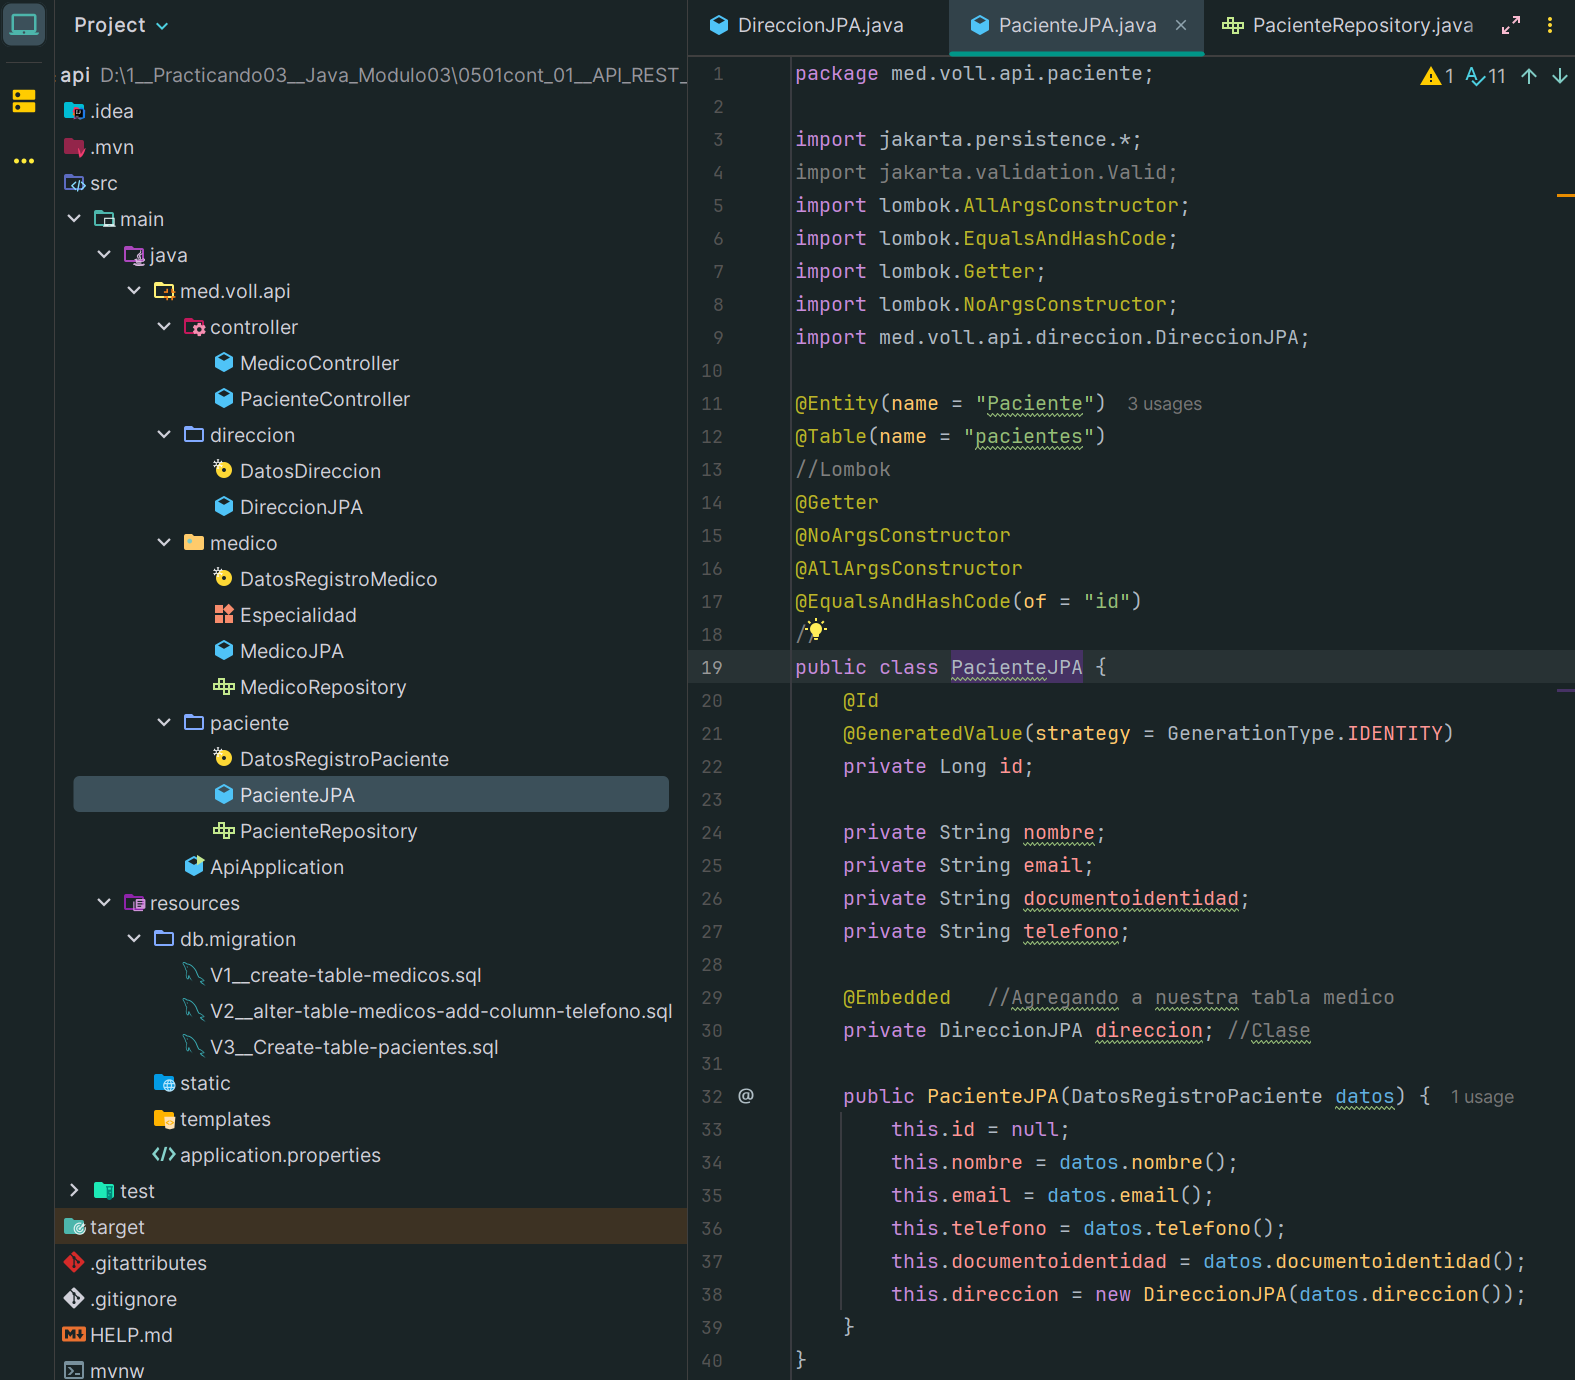Viewport: 1575px width, 1380px height.
Task: Click the typo count indicator
Action: 1486,76
